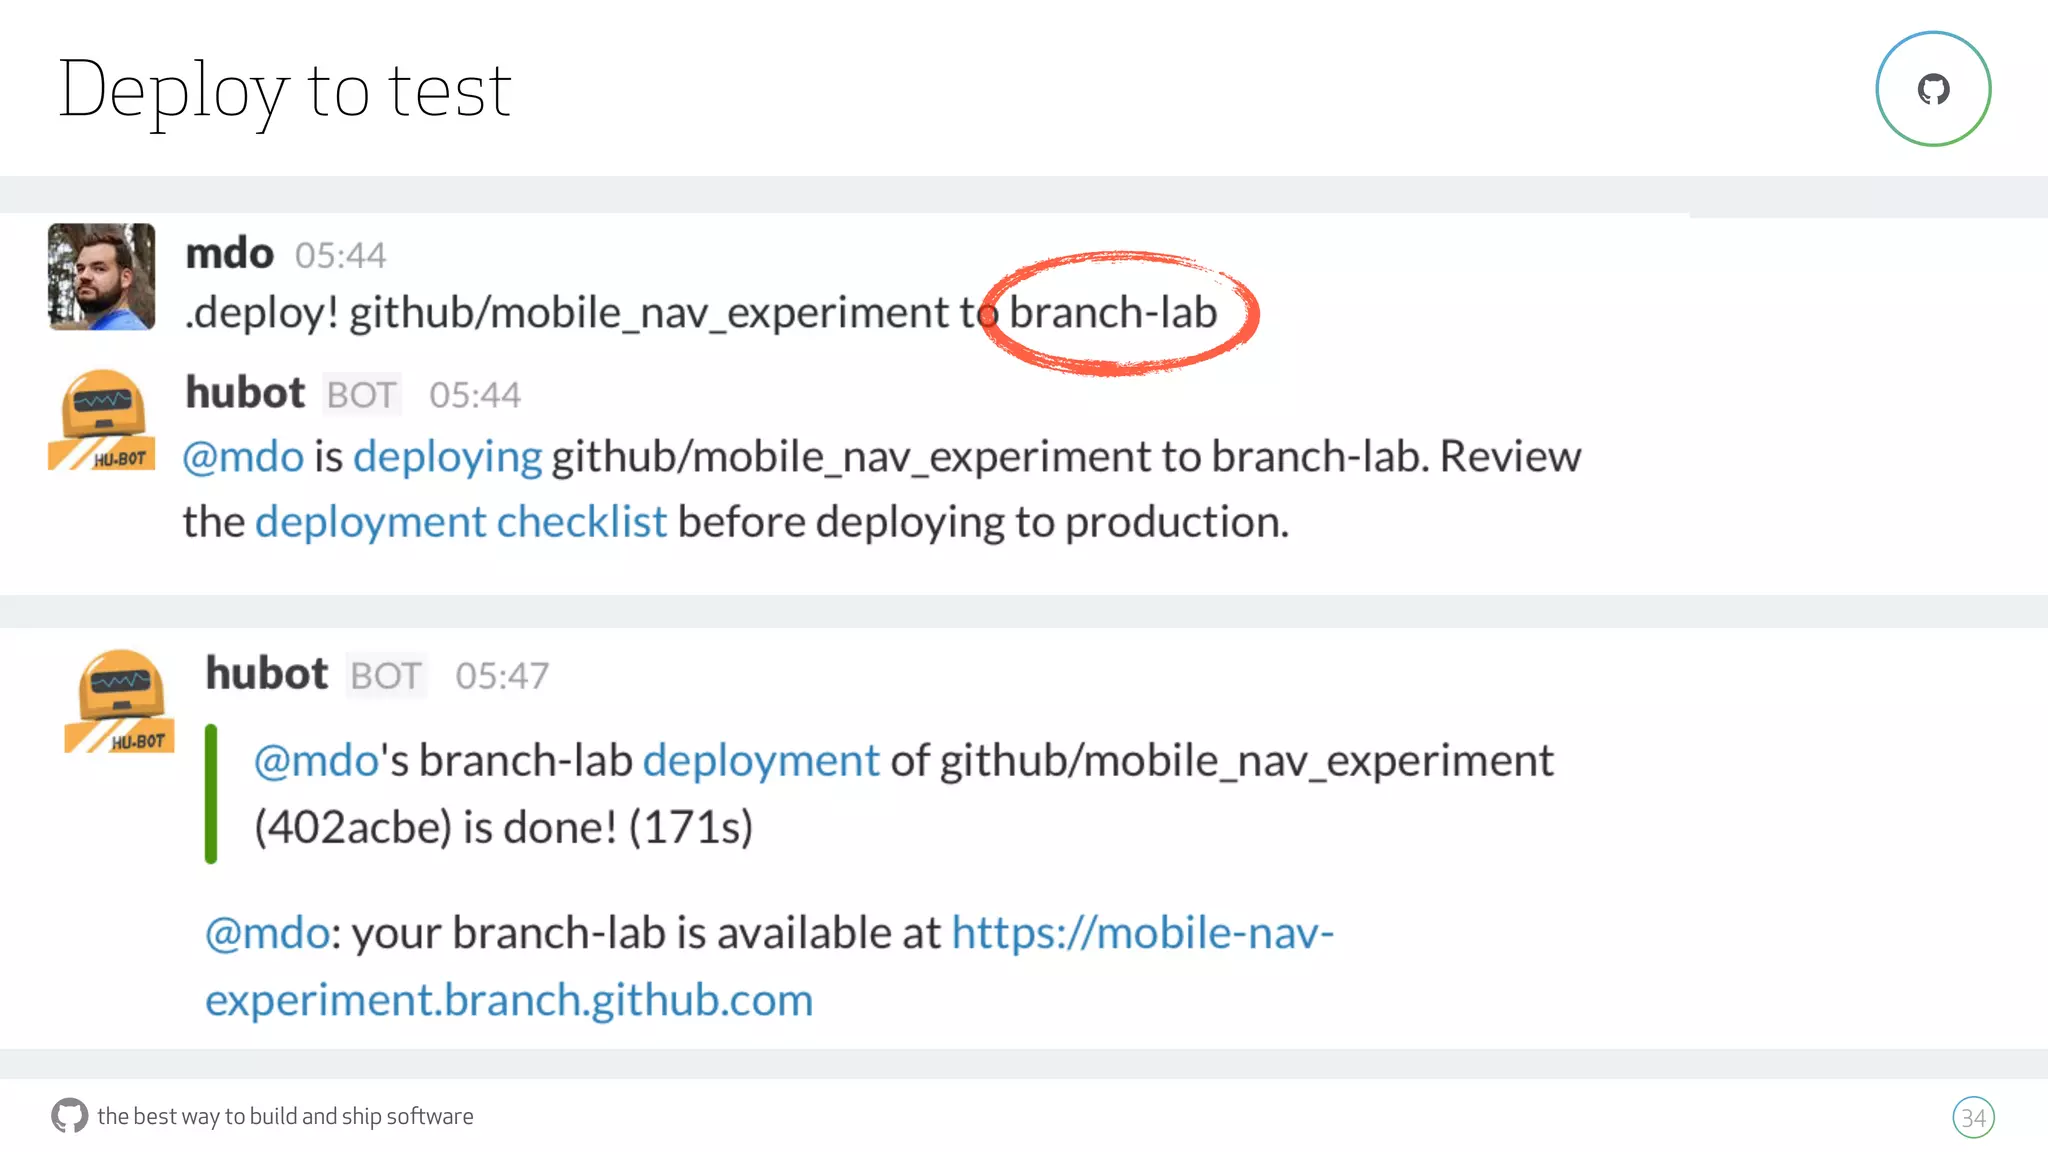Click first hubot username at 05:44
The image size is (2048, 1152).
pos(245,393)
